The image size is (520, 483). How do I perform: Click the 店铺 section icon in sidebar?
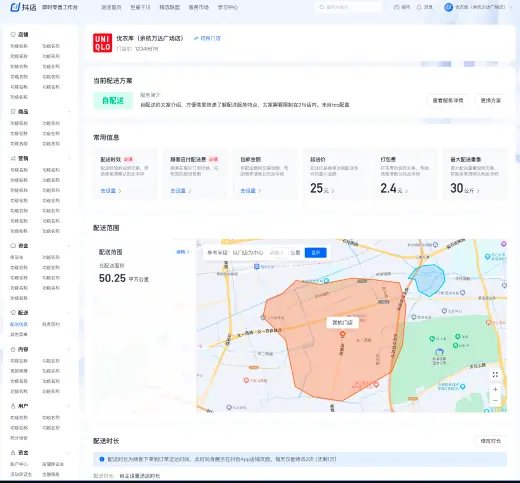coord(13,34)
